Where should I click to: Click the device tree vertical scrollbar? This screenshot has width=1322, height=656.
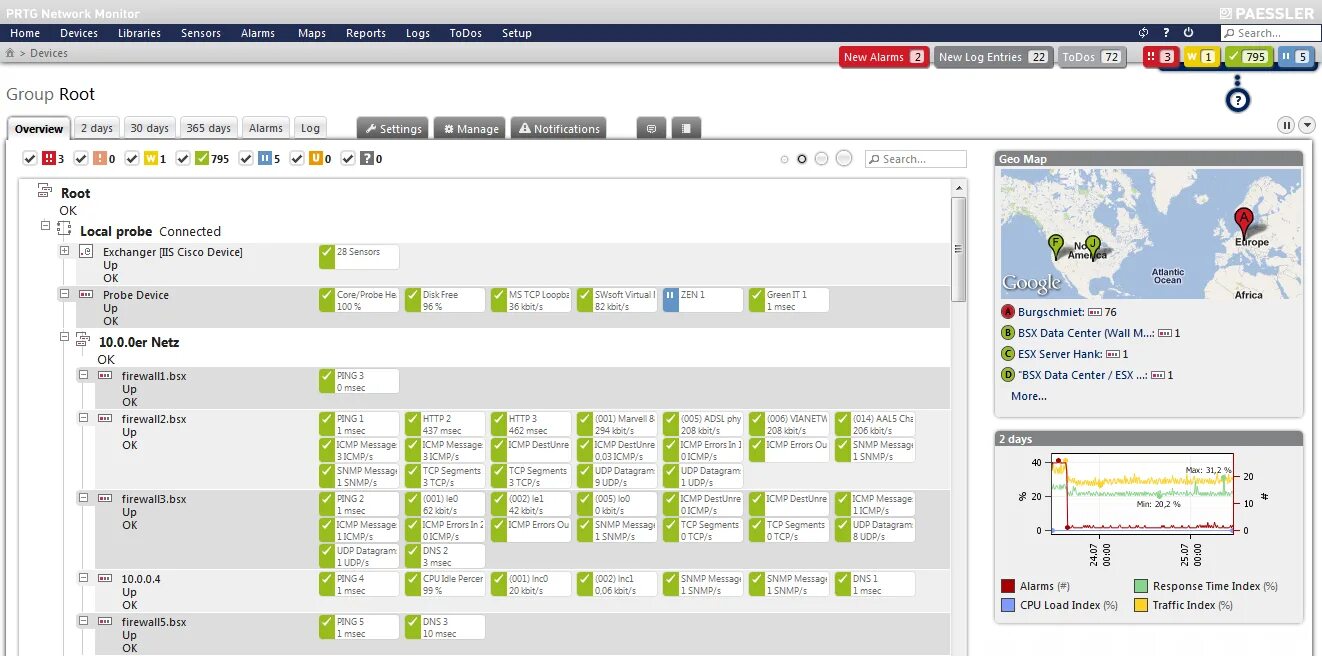(x=958, y=250)
